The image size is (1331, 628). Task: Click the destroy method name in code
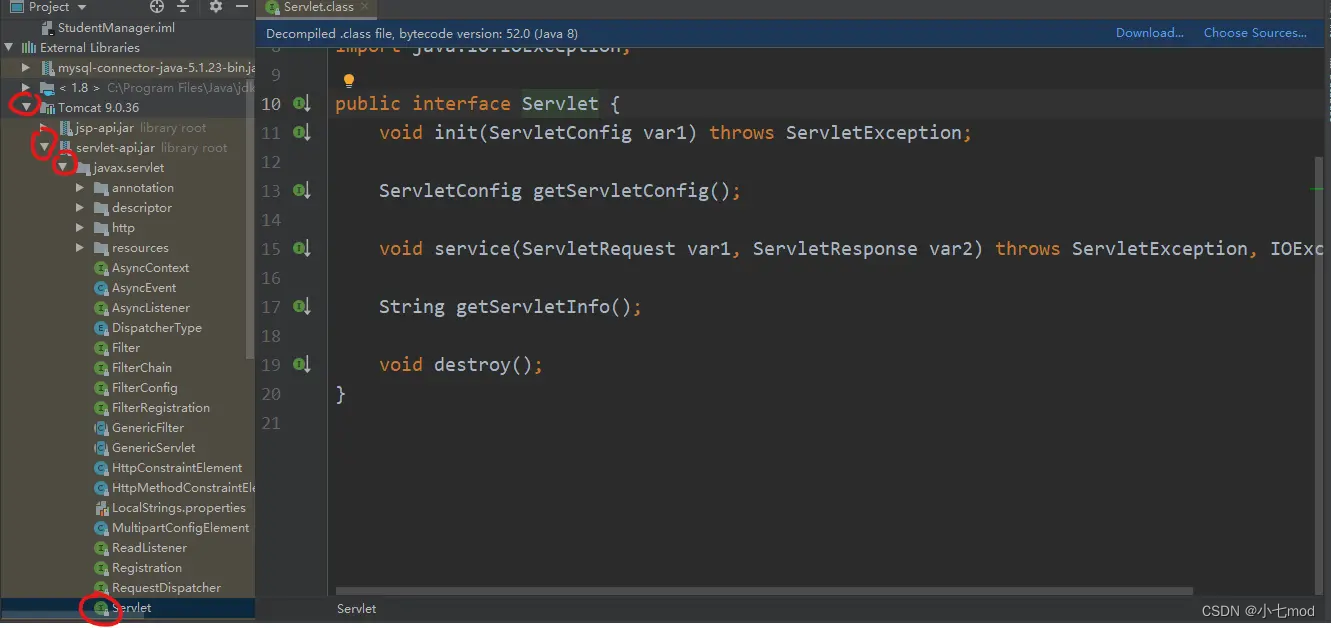472,365
